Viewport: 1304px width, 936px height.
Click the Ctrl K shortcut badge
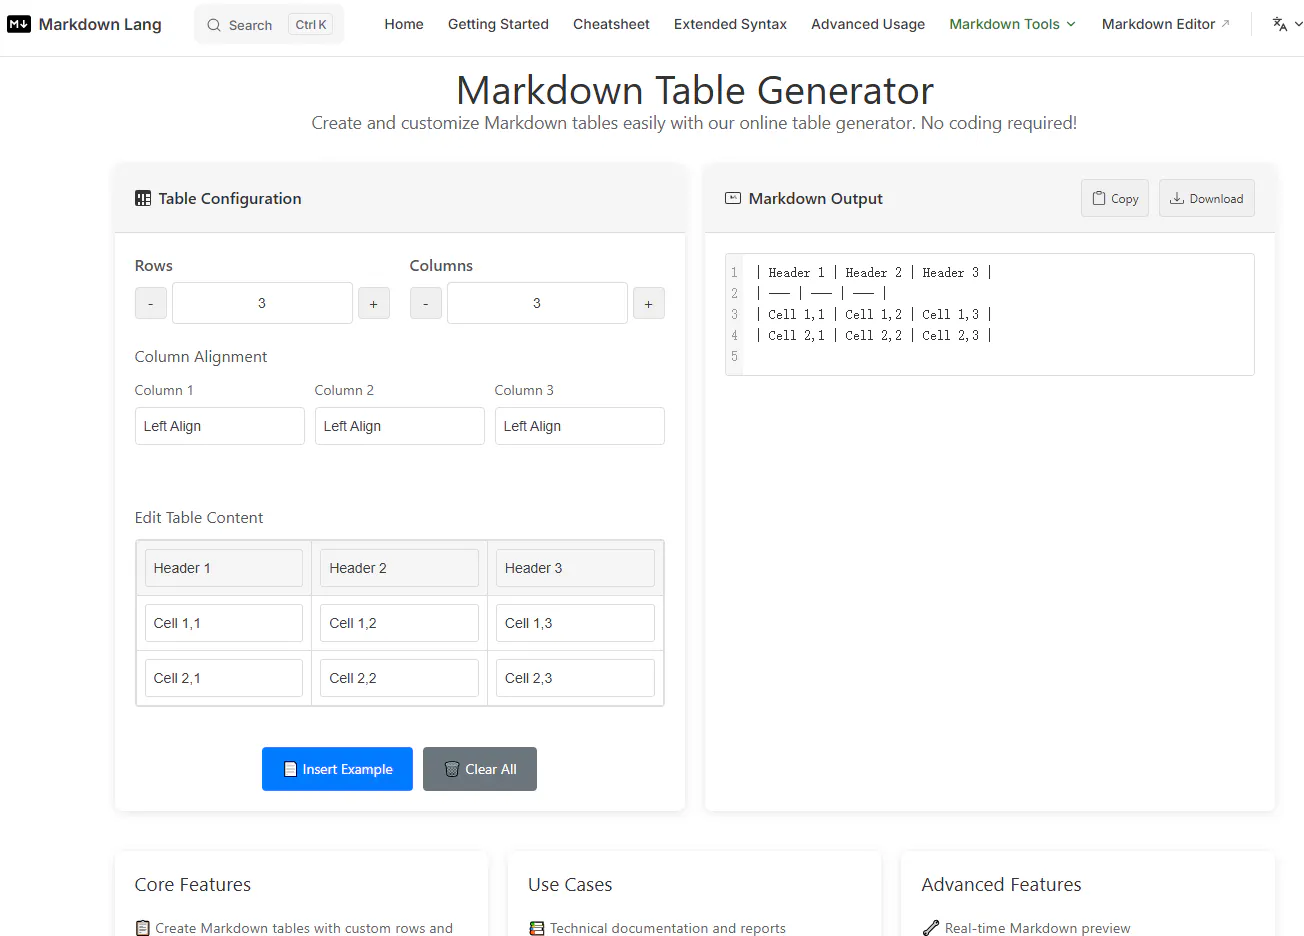[x=311, y=25]
